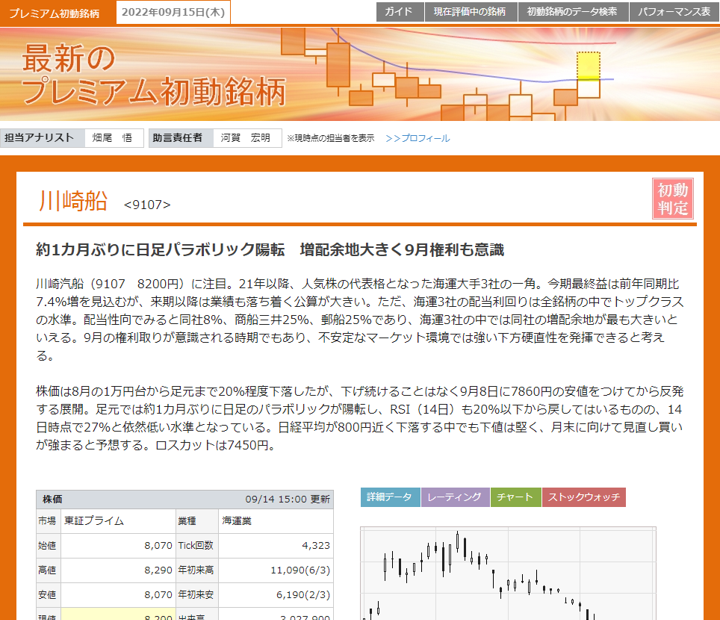The height and width of the screenshot is (620, 720).
Task: Click the 初動判定 badge
Action: (673, 199)
